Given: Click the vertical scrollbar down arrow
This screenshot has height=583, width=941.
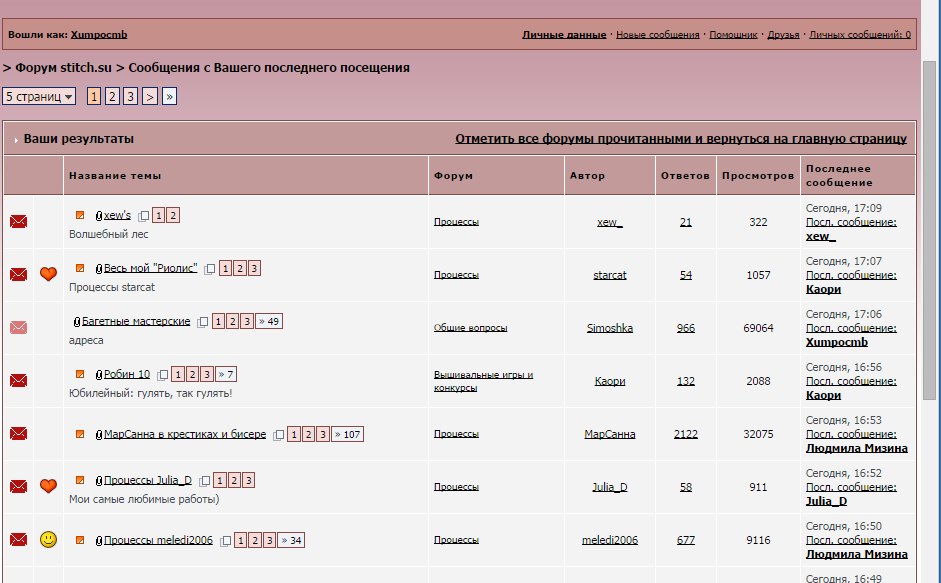Looking at the screenshot, I should (x=931, y=573).
